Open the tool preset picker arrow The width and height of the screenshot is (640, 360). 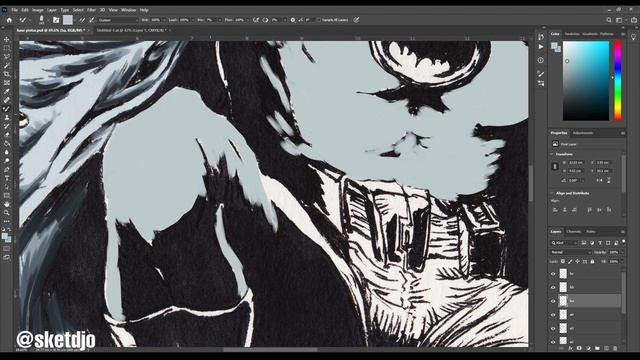[29, 20]
